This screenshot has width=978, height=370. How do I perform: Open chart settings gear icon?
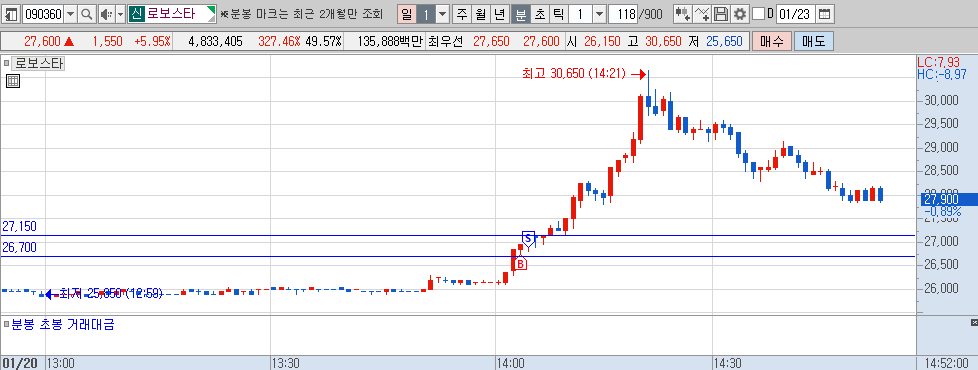click(x=740, y=13)
